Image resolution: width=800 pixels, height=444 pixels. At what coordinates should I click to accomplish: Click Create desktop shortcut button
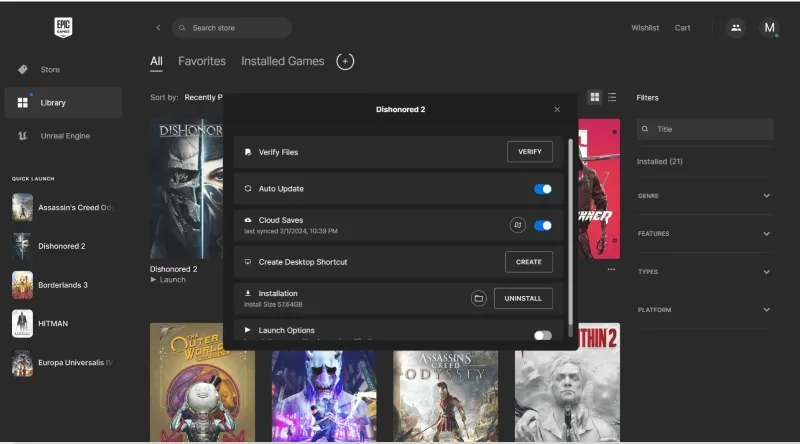(529, 262)
